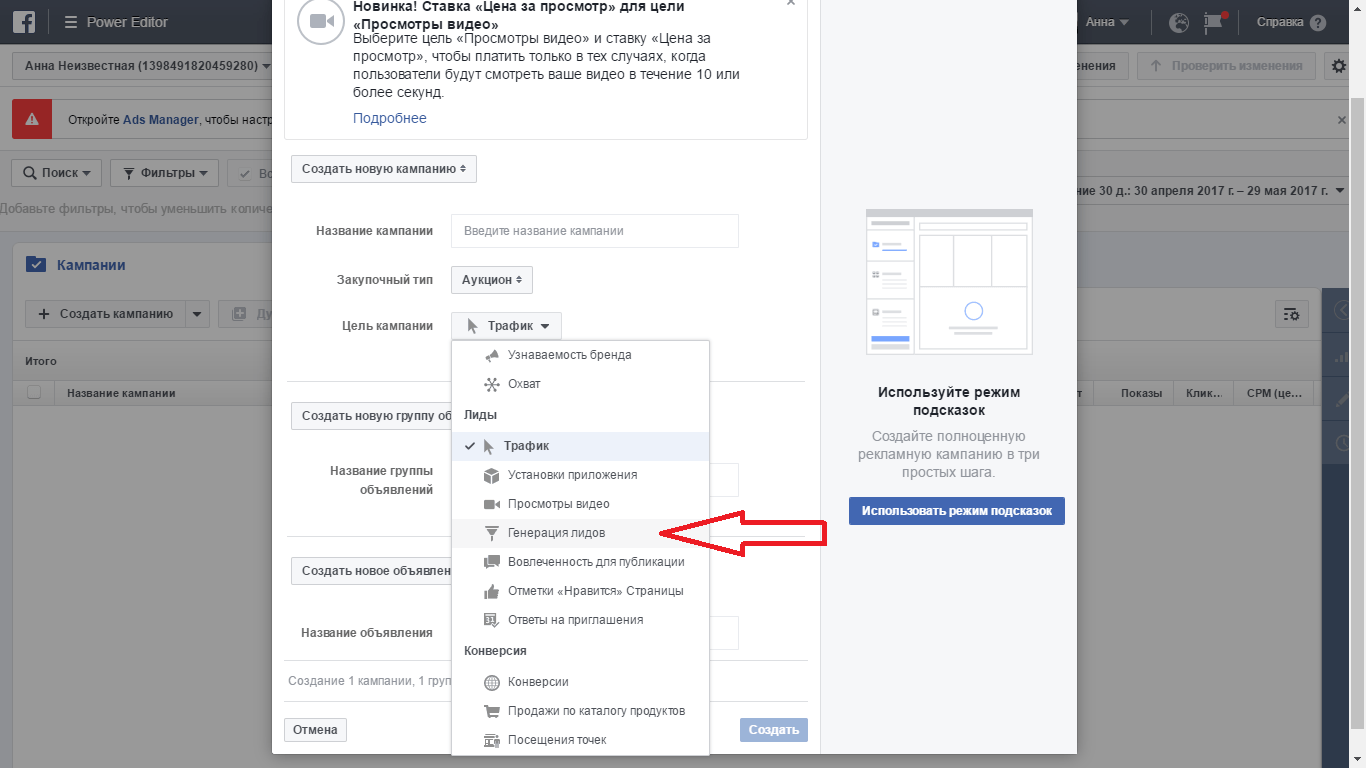1366x768 pixels.
Task: Click the 'Проверить изменения' button
Action: 1226,66
